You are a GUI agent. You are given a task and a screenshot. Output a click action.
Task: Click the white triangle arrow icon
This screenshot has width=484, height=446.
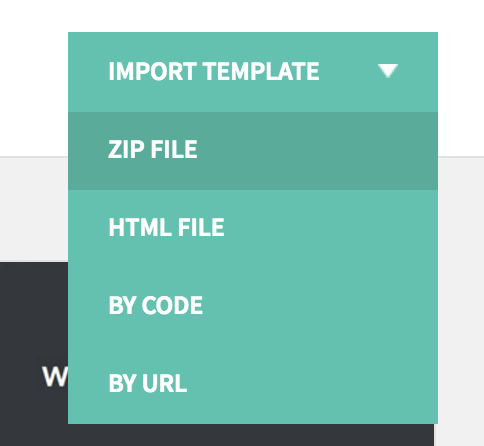(x=388, y=71)
